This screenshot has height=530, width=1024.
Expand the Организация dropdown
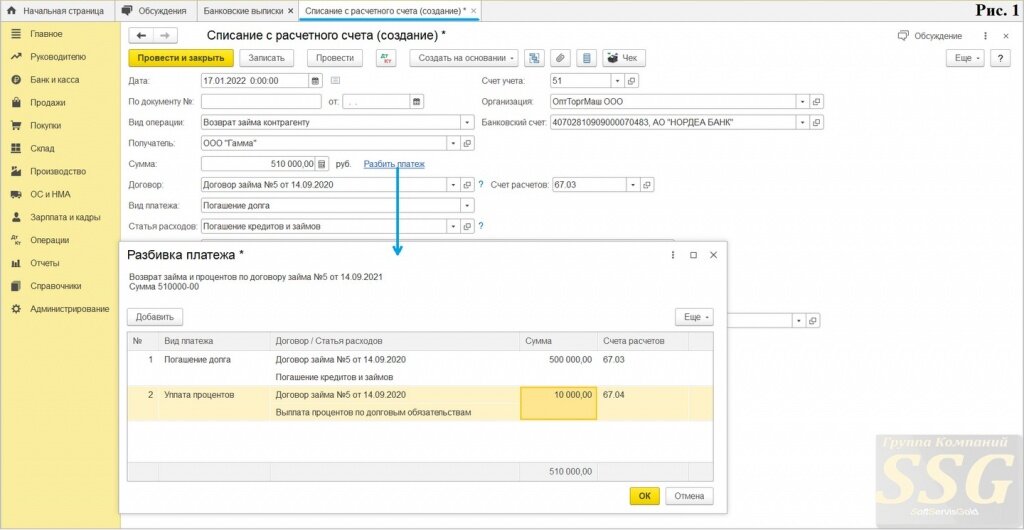(x=803, y=102)
